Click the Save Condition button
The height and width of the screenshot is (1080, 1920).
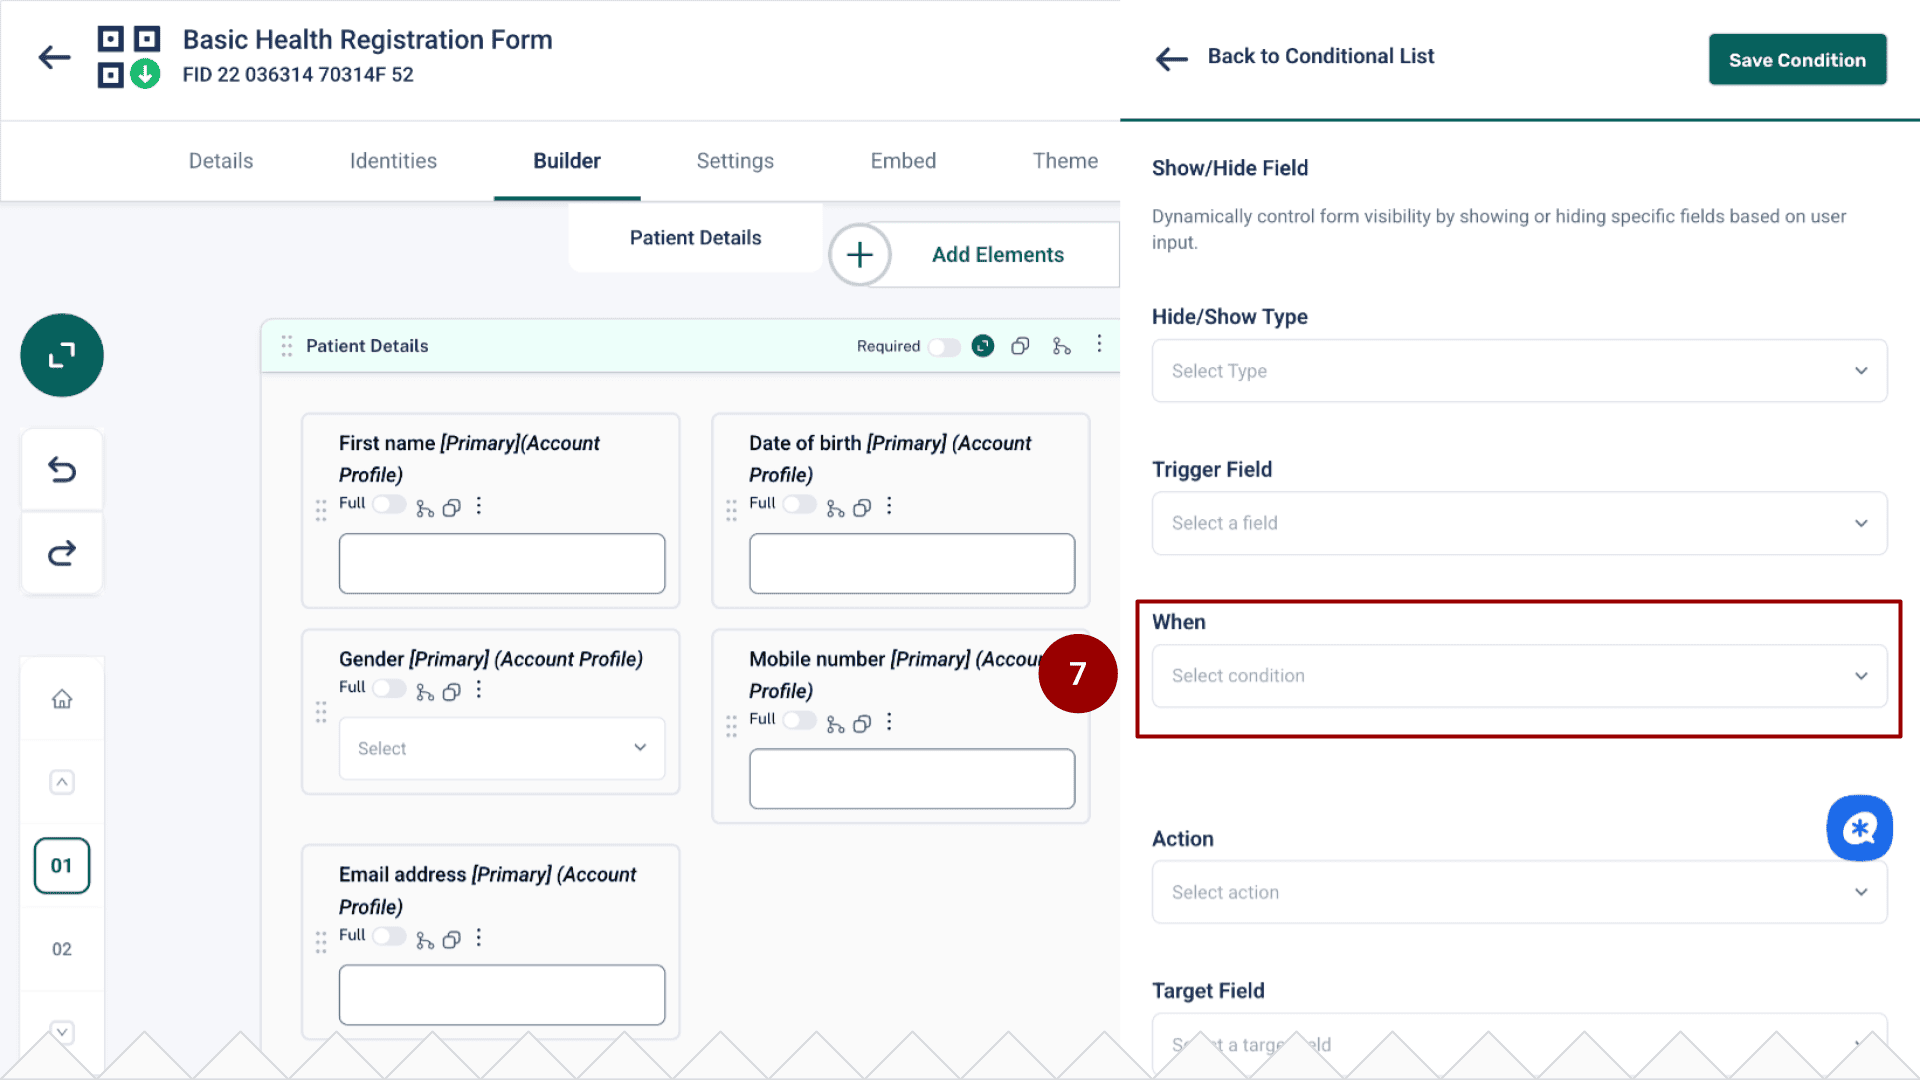pyautogui.click(x=1797, y=59)
